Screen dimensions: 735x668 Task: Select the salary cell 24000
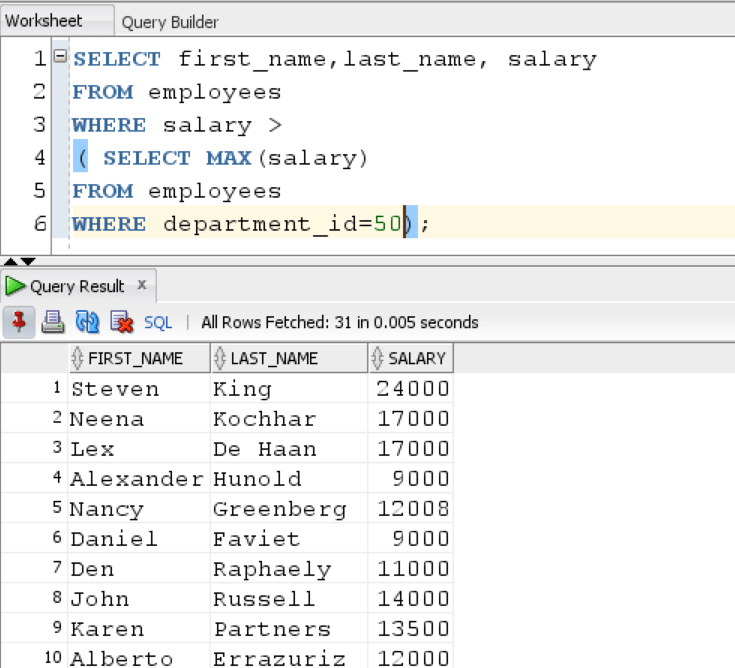[x=411, y=389]
